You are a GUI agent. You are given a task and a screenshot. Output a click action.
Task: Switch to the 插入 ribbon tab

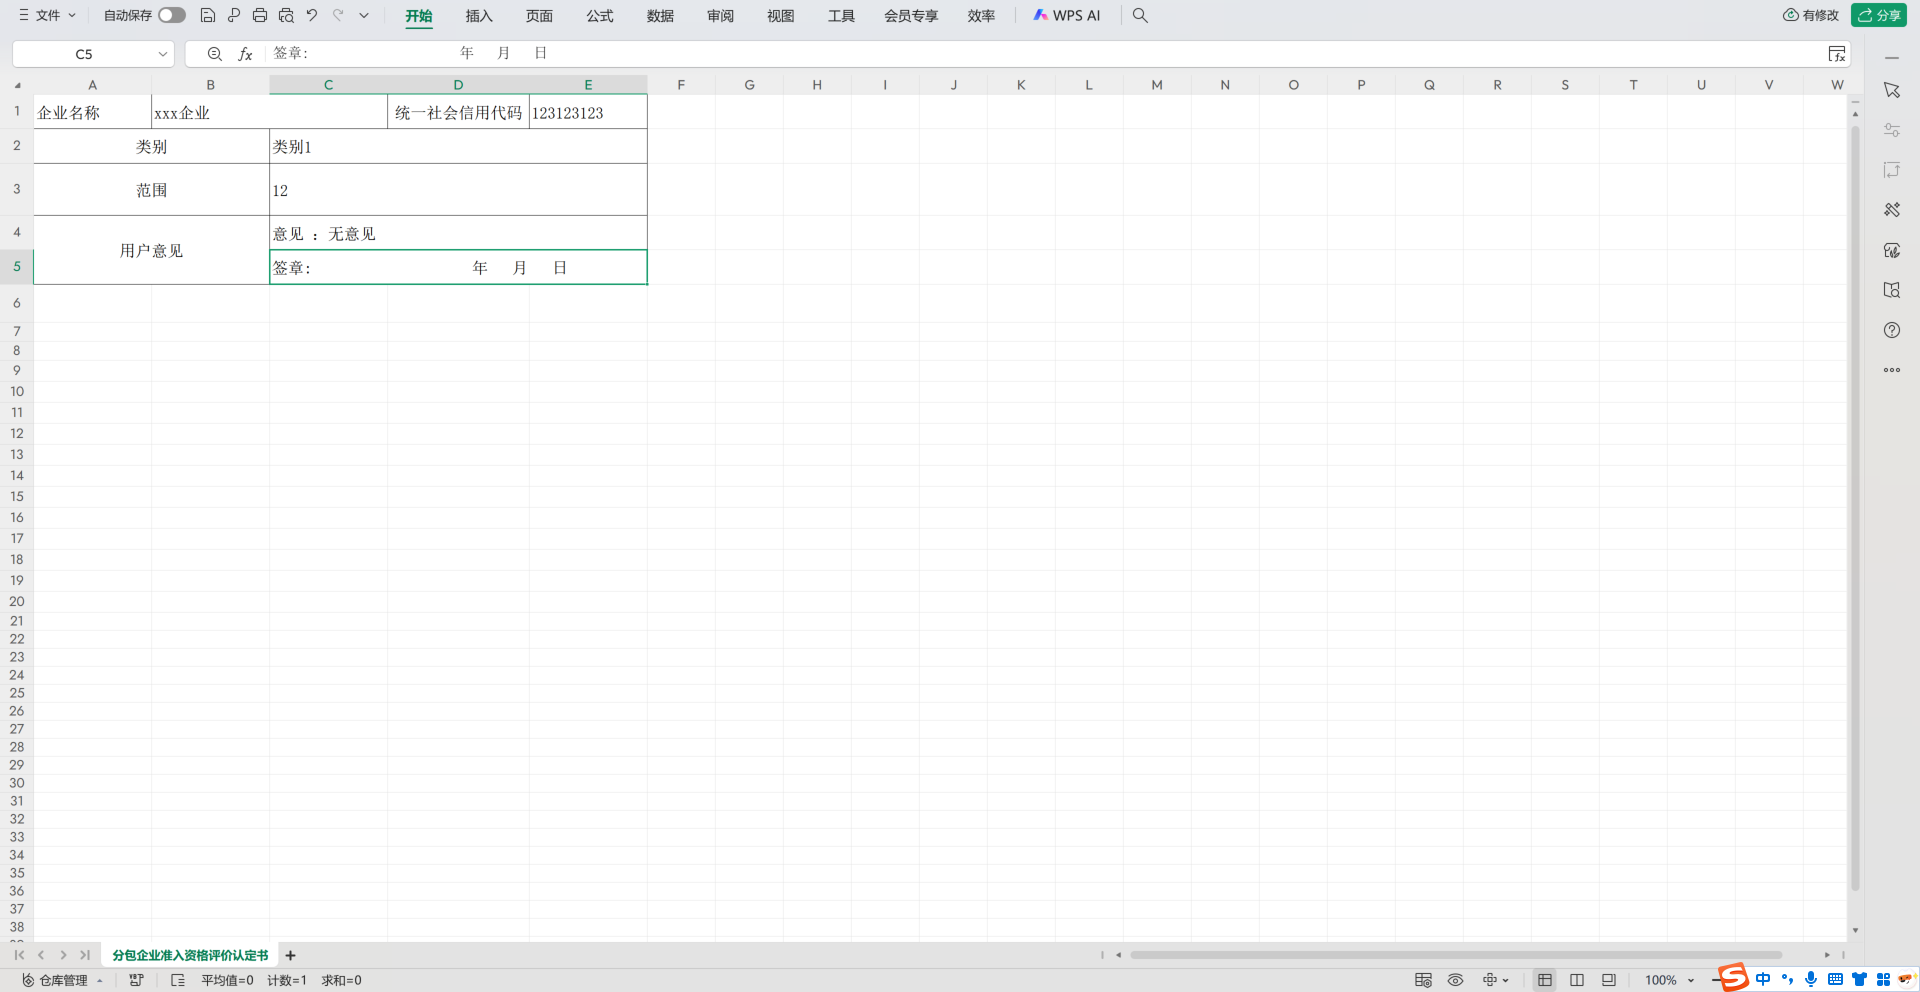click(x=479, y=16)
